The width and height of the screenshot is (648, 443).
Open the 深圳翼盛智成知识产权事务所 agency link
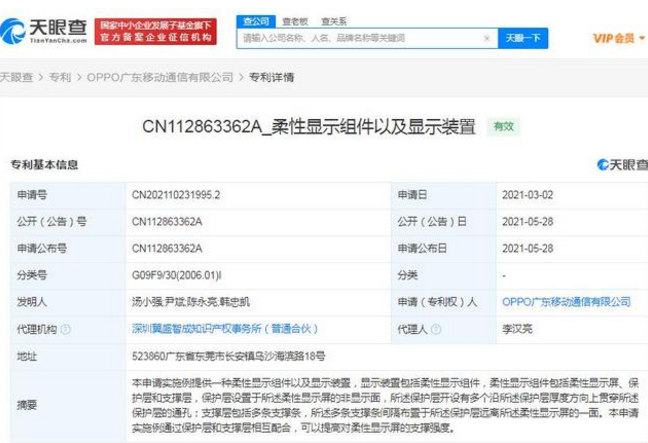(225, 329)
